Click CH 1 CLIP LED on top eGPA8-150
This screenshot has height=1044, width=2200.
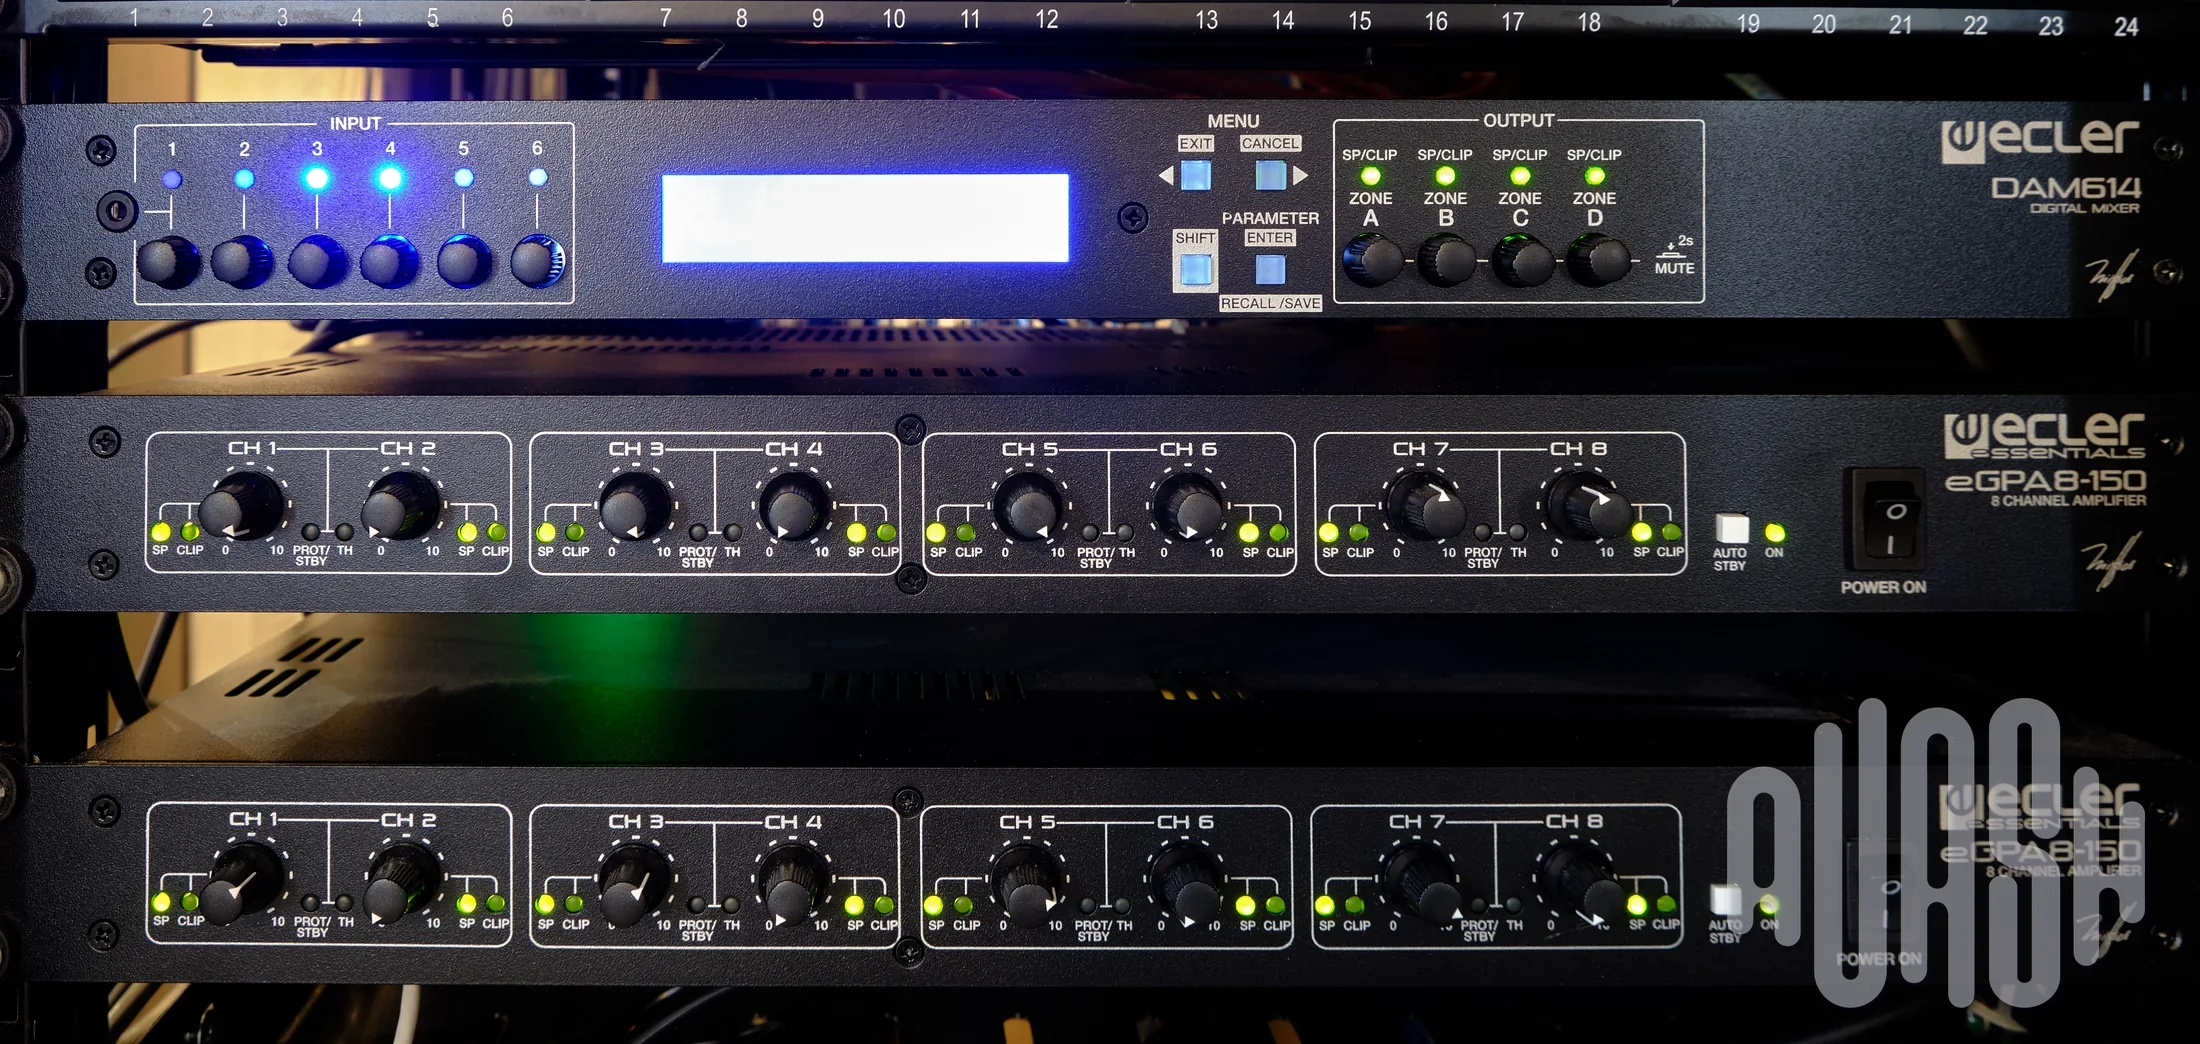click(189, 531)
